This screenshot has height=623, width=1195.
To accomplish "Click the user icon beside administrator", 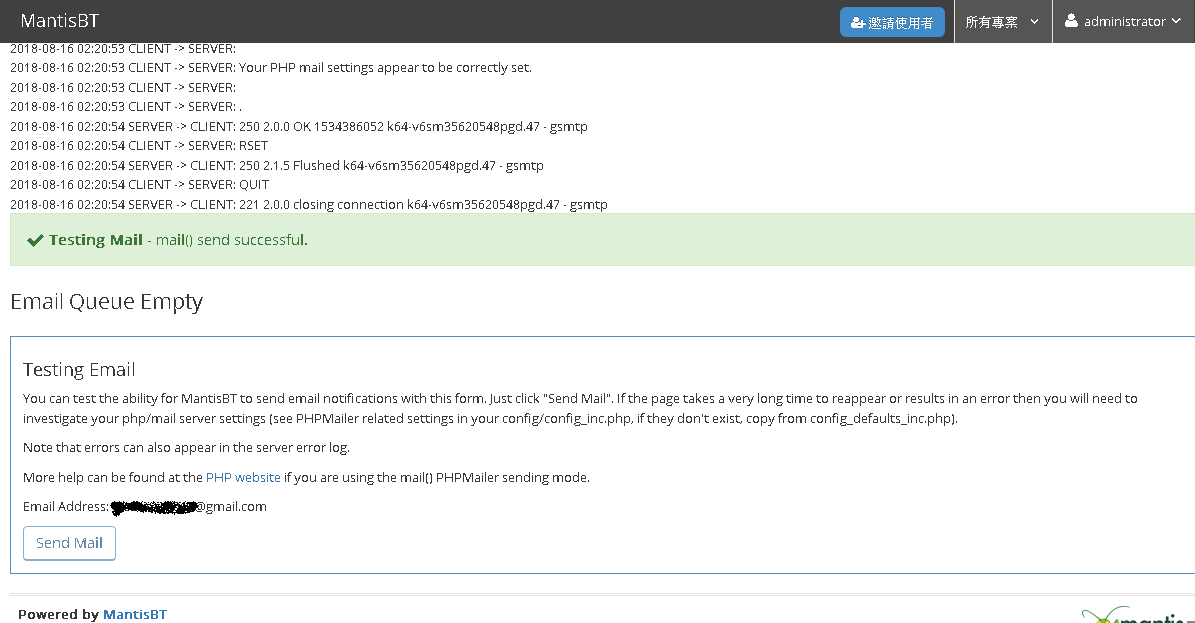I will (x=1071, y=21).
